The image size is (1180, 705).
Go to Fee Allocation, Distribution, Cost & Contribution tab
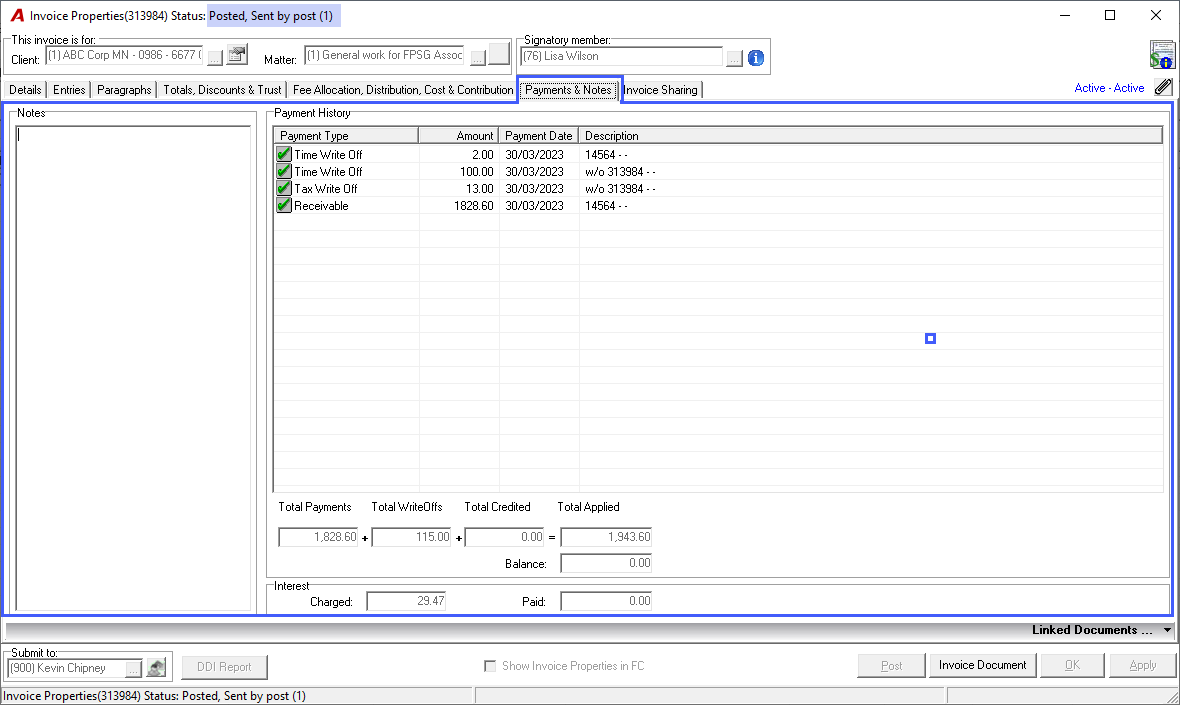pyautogui.click(x=403, y=90)
